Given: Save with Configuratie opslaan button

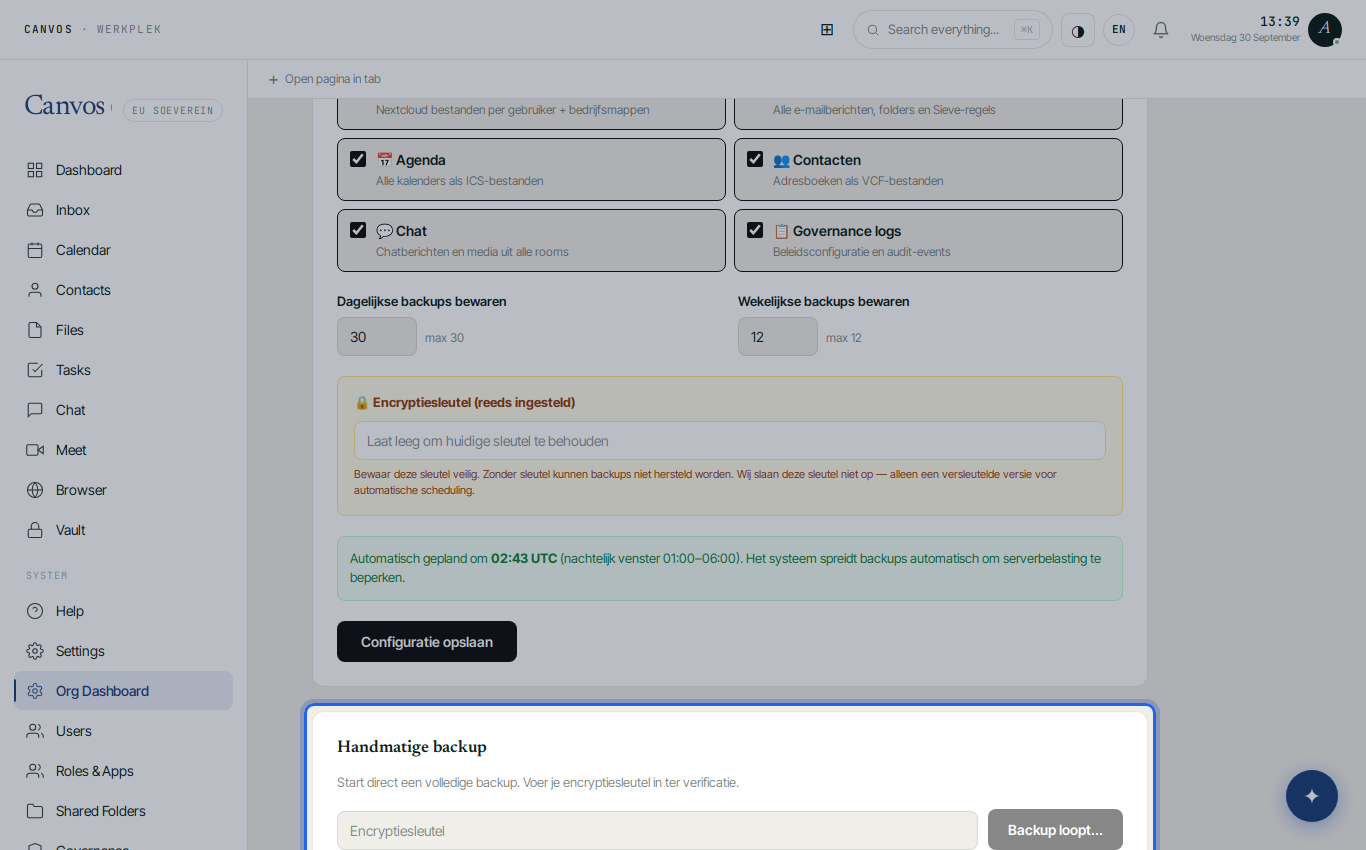Looking at the screenshot, I should [427, 642].
